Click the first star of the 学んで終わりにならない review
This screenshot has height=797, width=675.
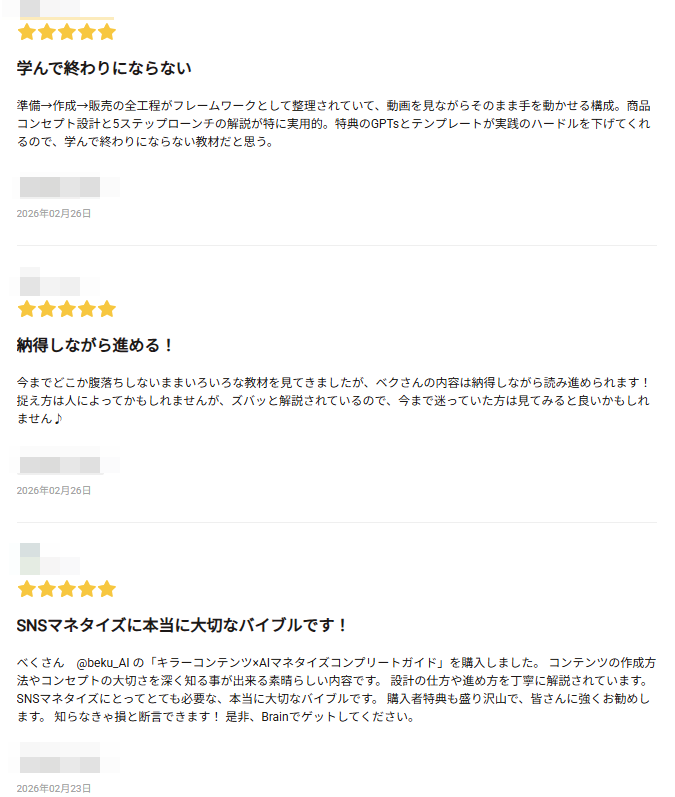click(x=27, y=32)
